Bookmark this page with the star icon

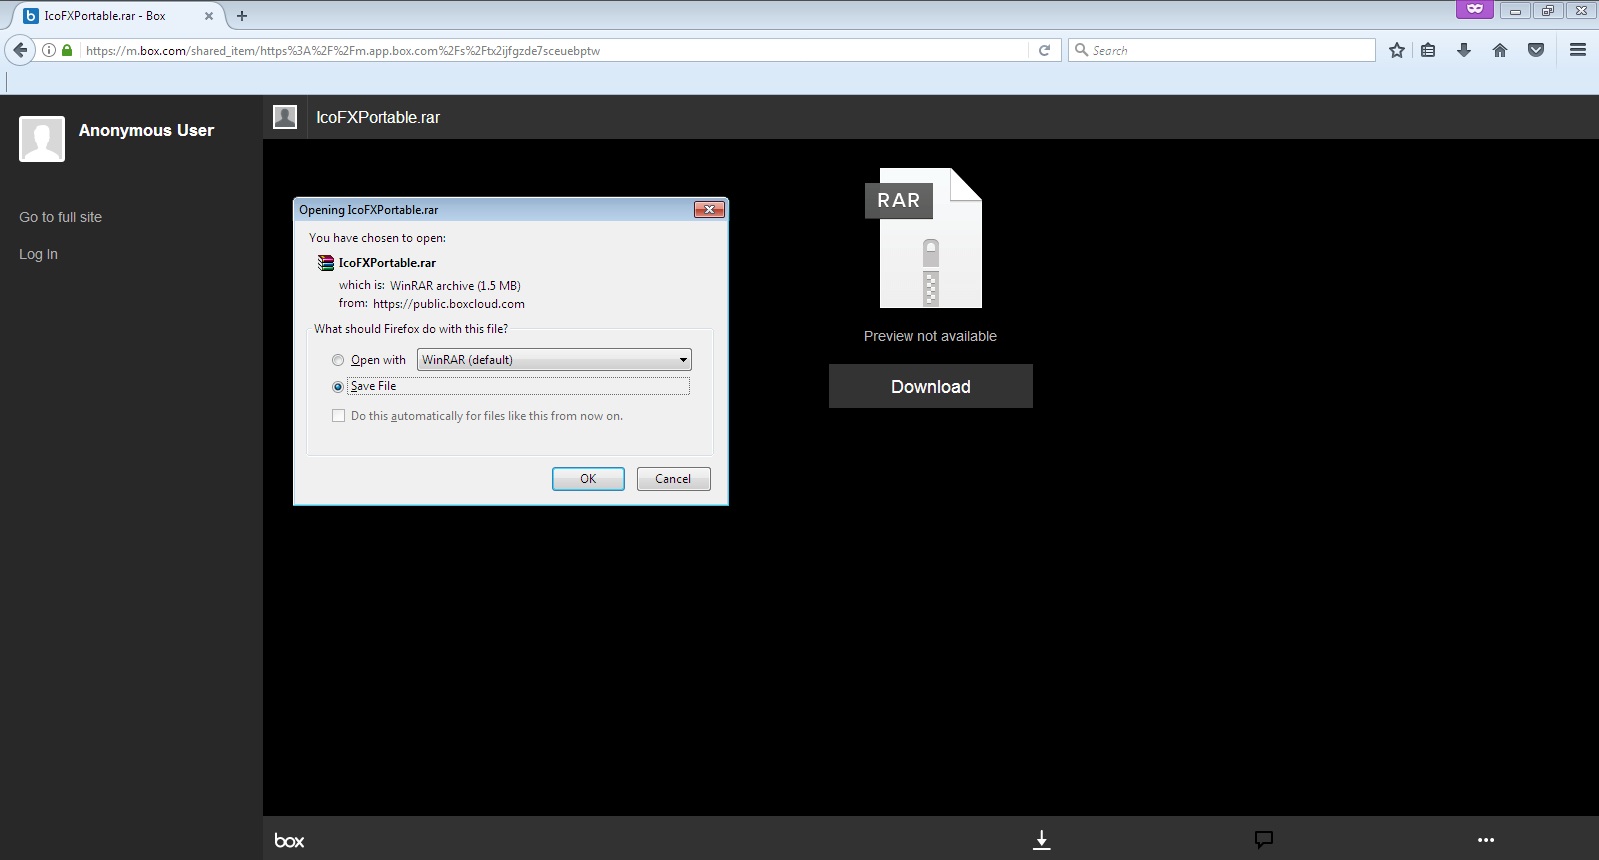point(1397,50)
